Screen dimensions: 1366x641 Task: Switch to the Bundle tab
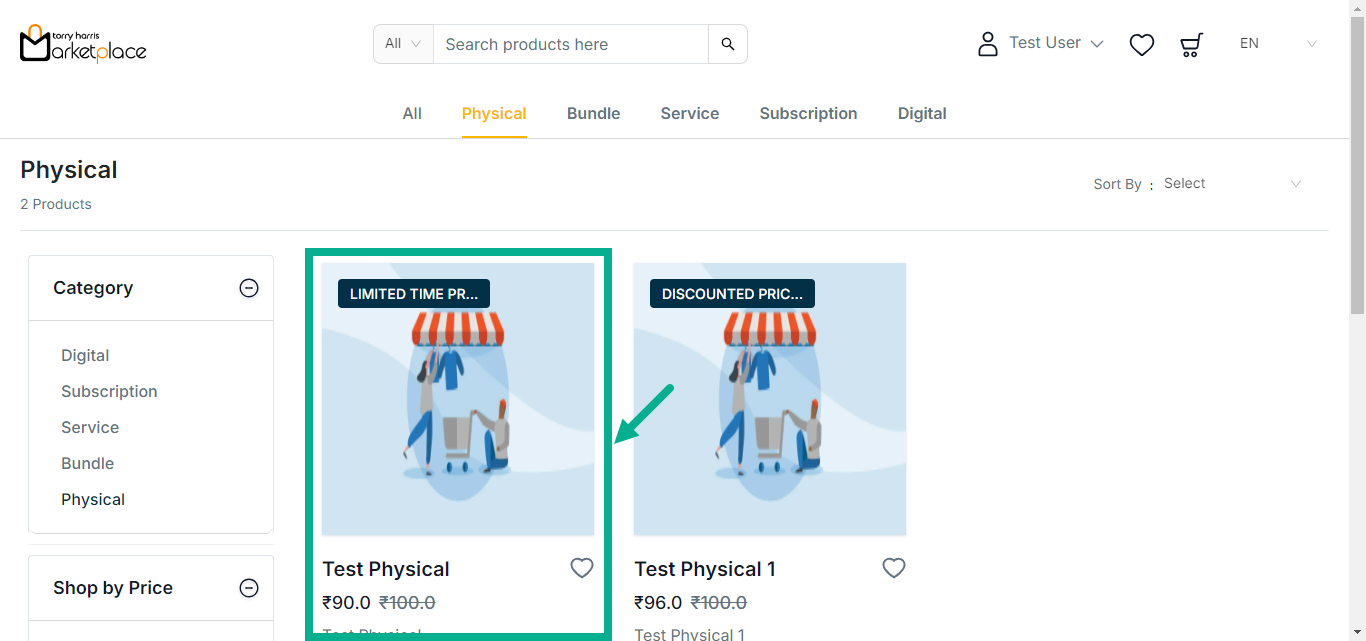[593, 114]
